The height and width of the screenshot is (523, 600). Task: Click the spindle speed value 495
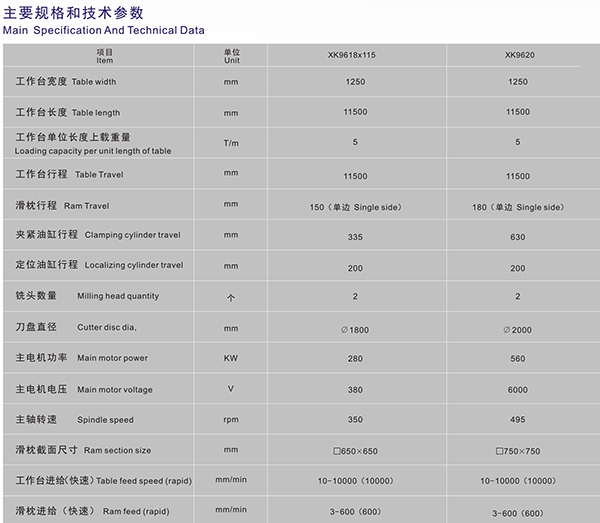click(x=518, y=420)
